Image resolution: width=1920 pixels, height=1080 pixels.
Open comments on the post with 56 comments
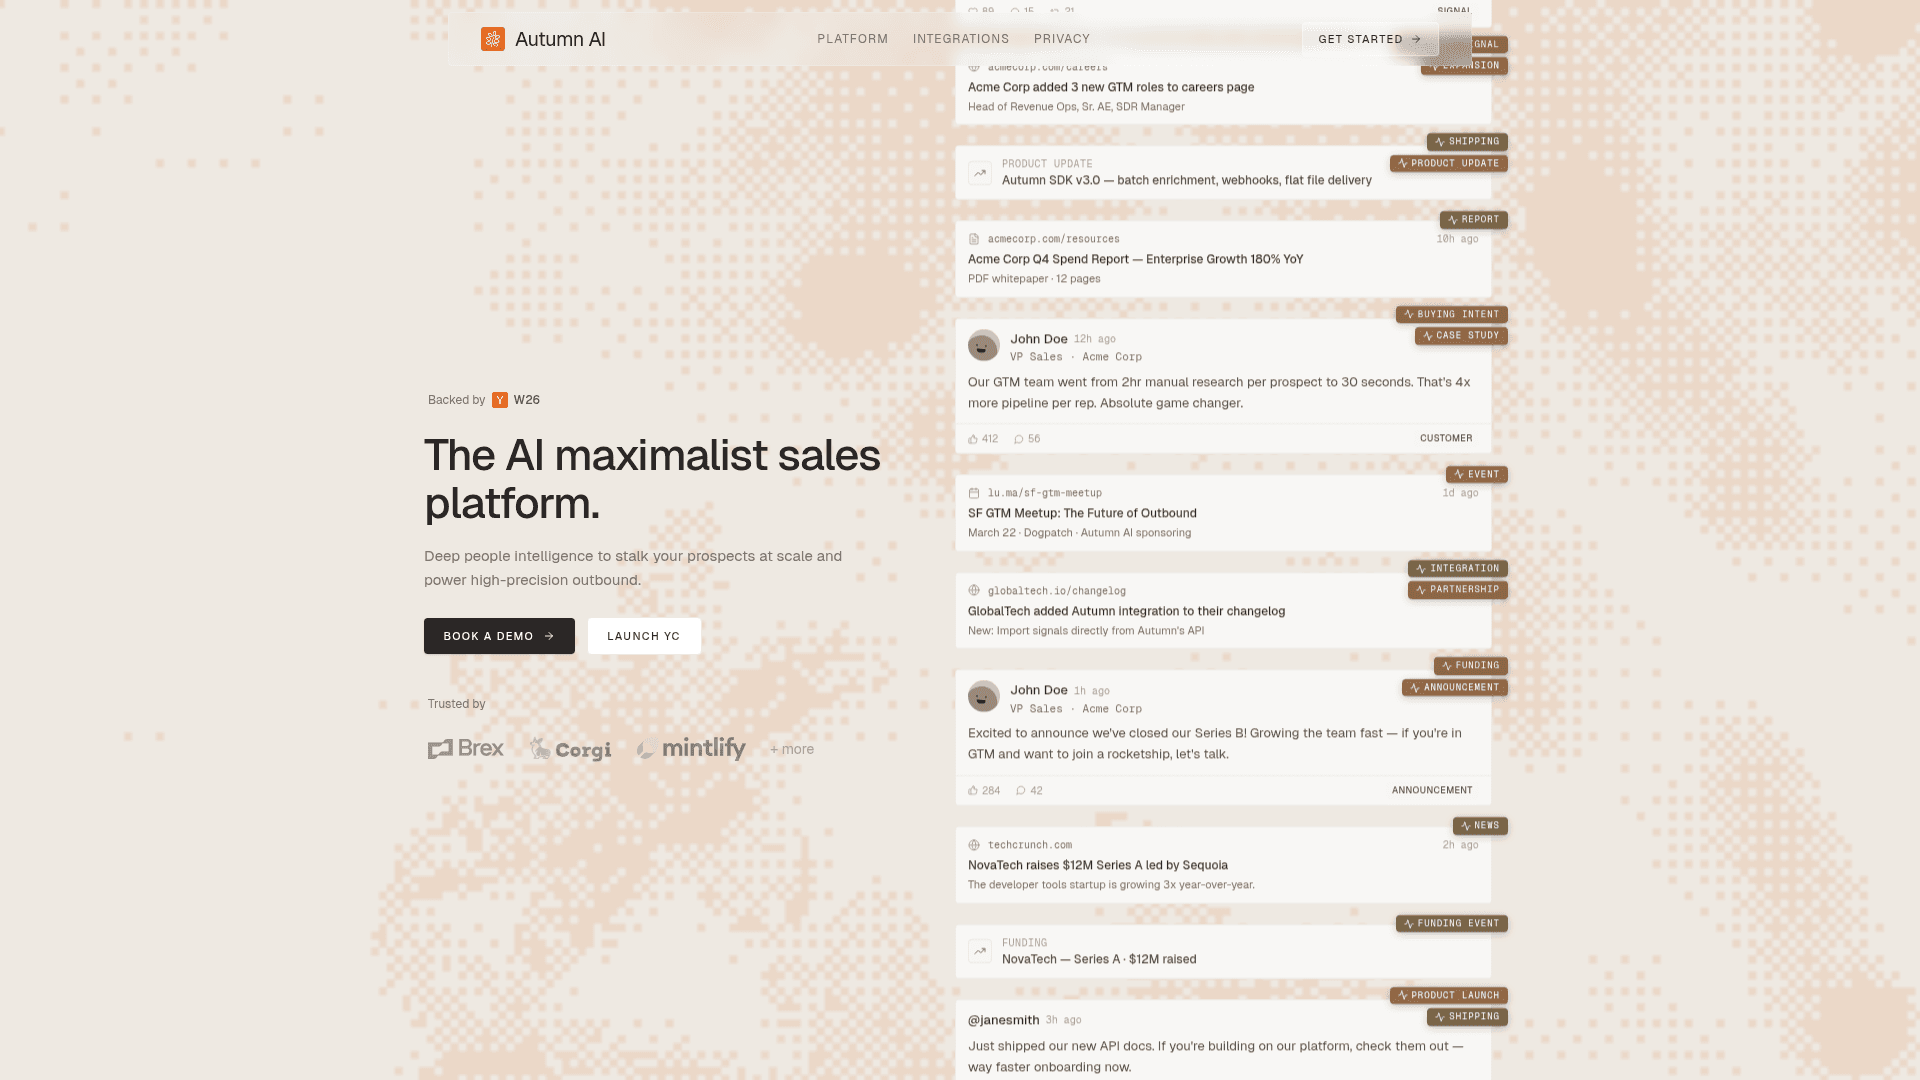click(1027, 439)
